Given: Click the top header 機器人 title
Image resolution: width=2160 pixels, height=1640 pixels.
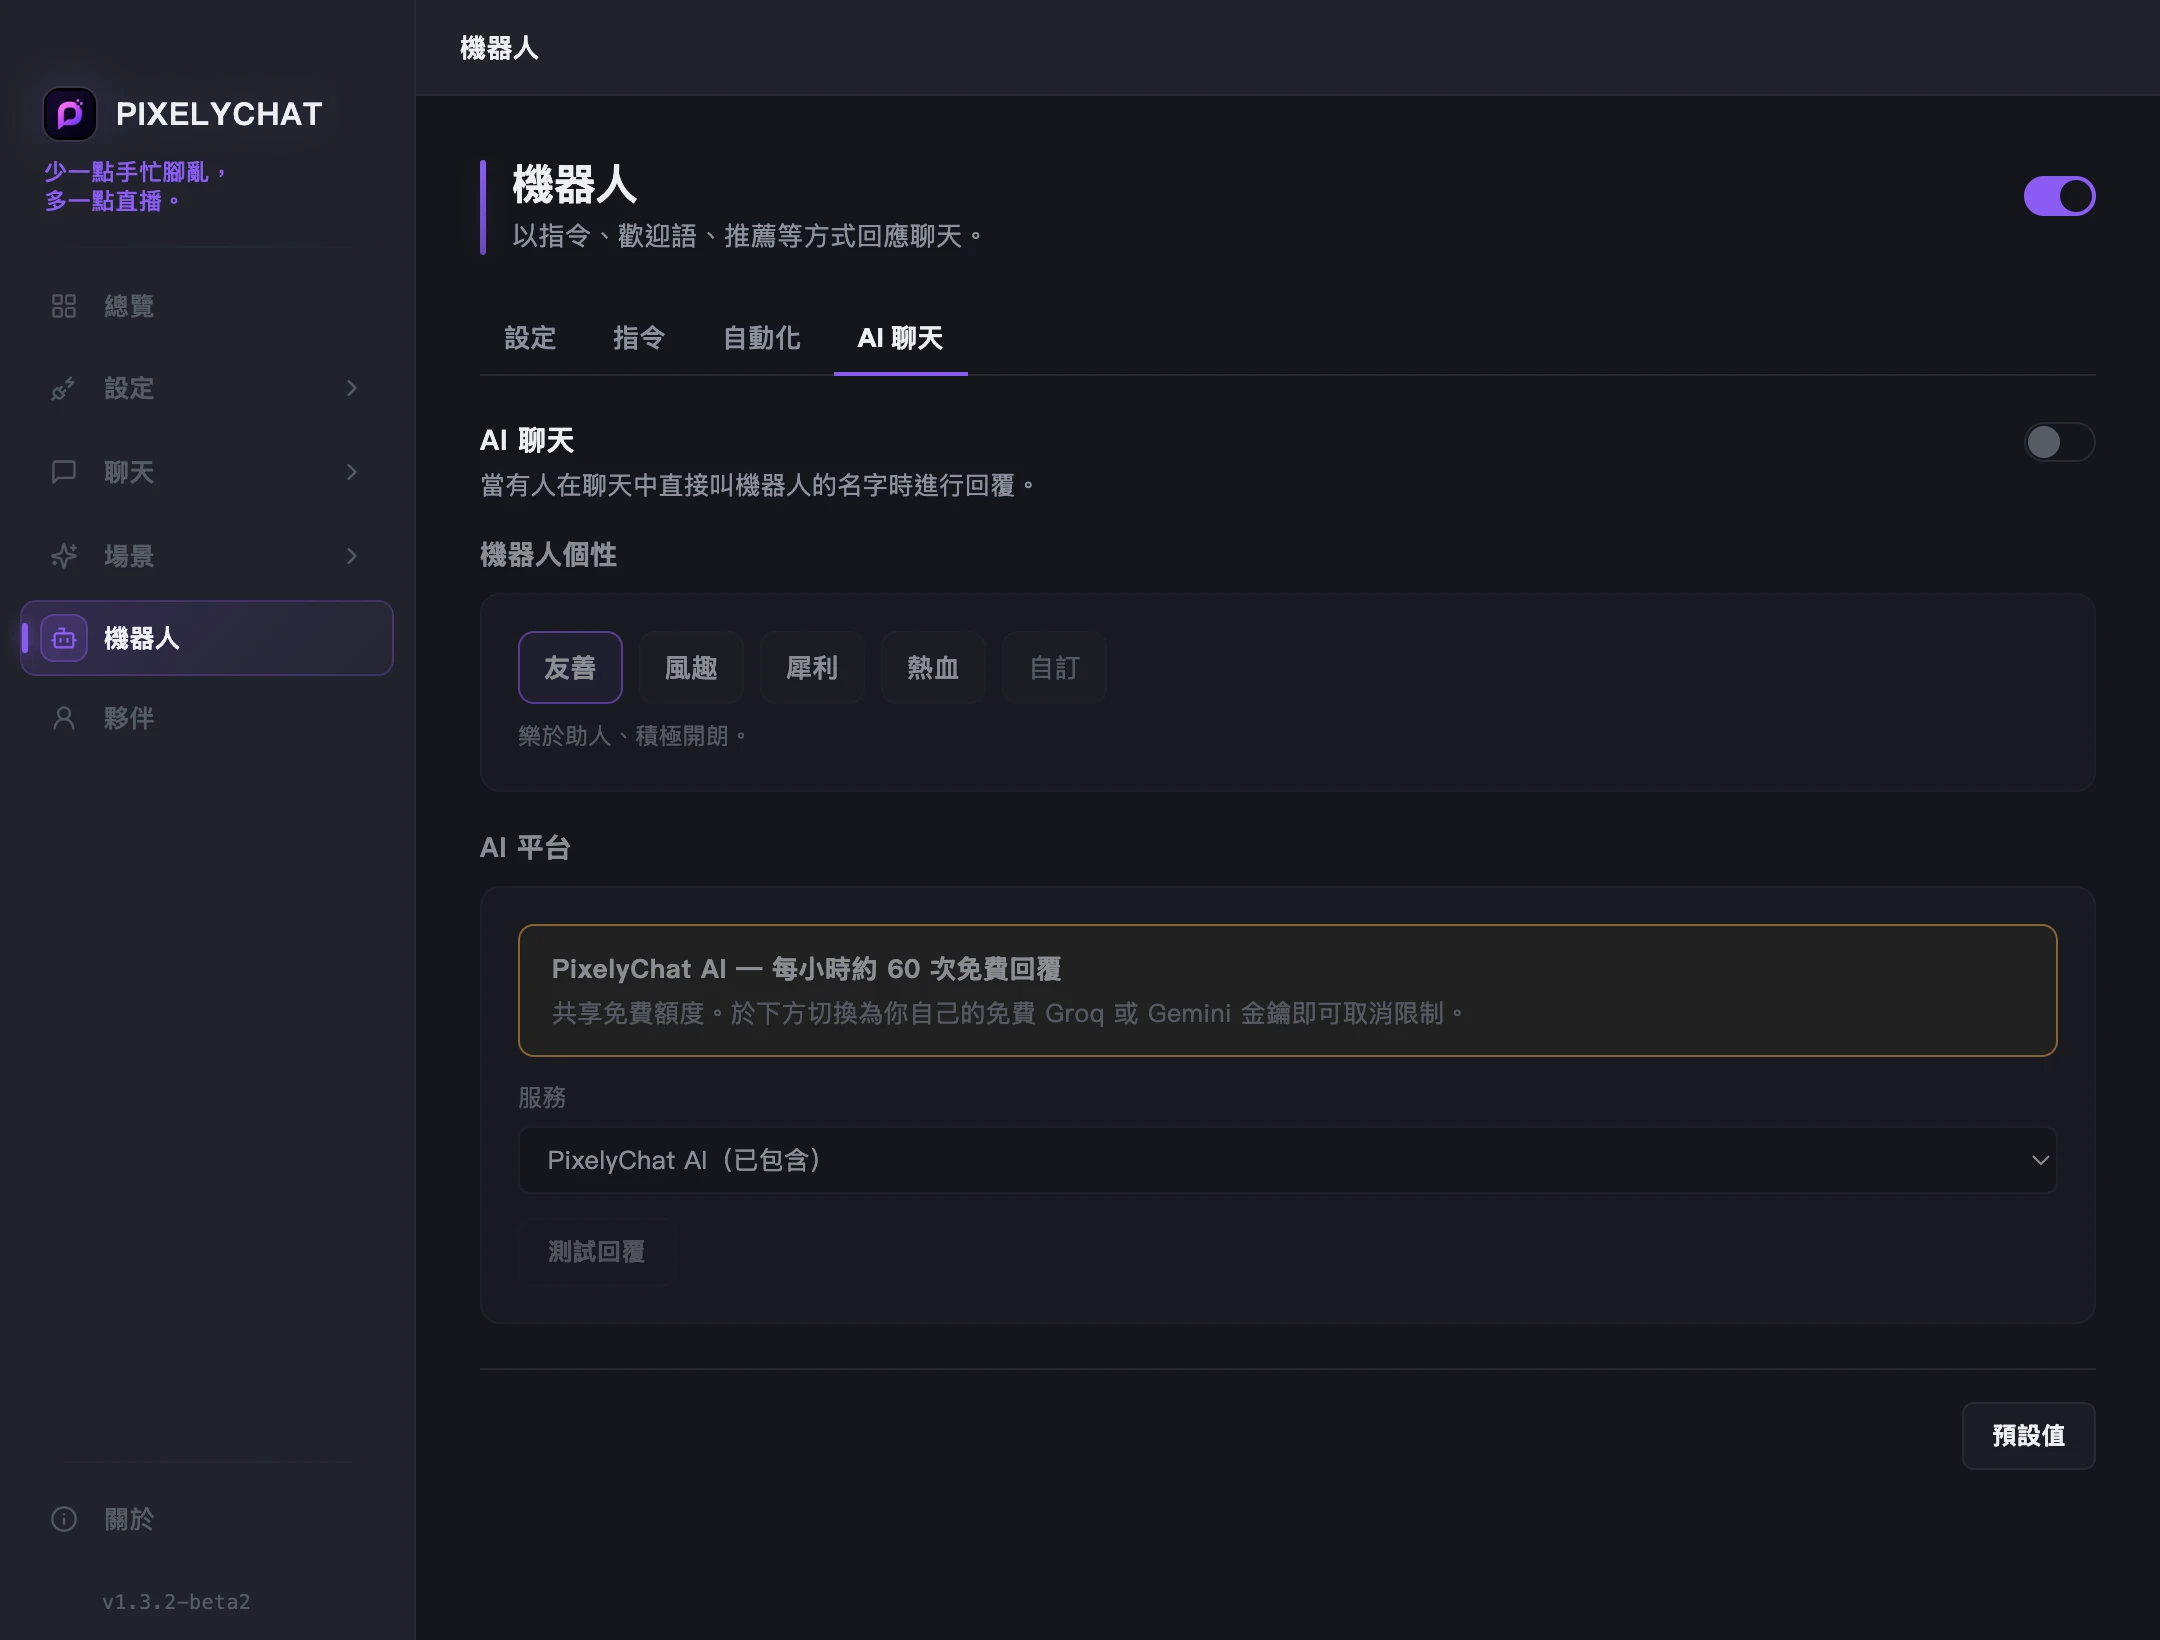Looking at the screenshot, I should pos(499,48).
